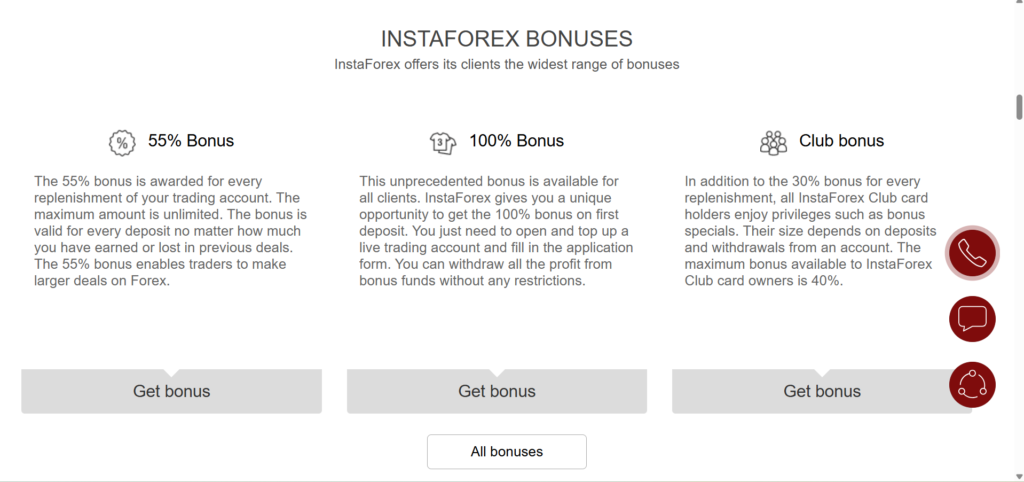Select the 100% Bonus heading
This screenshot has height=482, width=1024.
click(x=516, y=141)
